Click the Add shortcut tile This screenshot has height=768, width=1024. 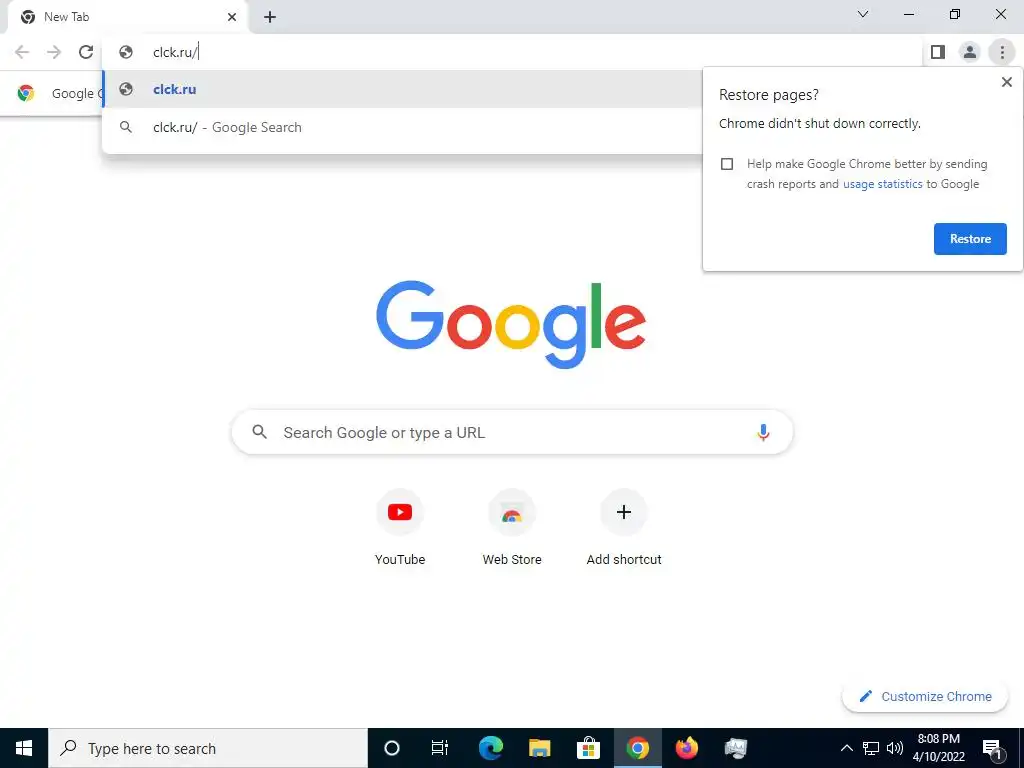(624, 528)
